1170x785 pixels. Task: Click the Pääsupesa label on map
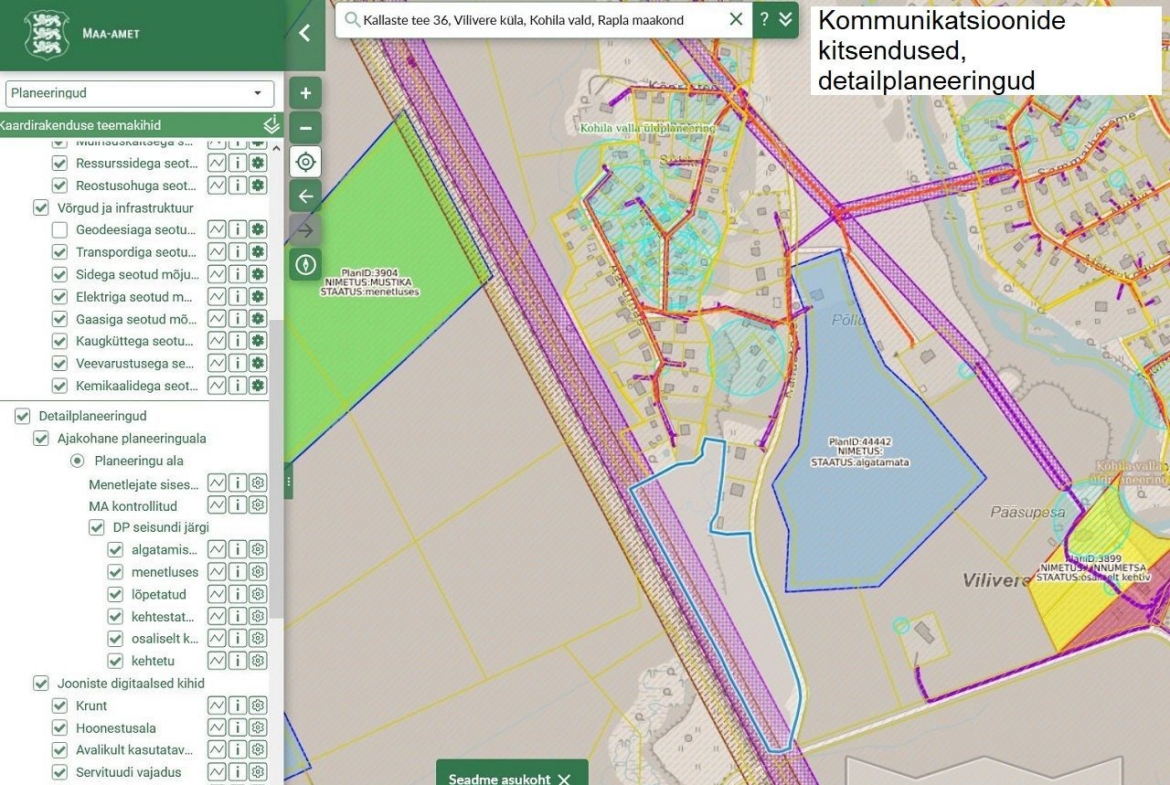tap(1027, 512)
